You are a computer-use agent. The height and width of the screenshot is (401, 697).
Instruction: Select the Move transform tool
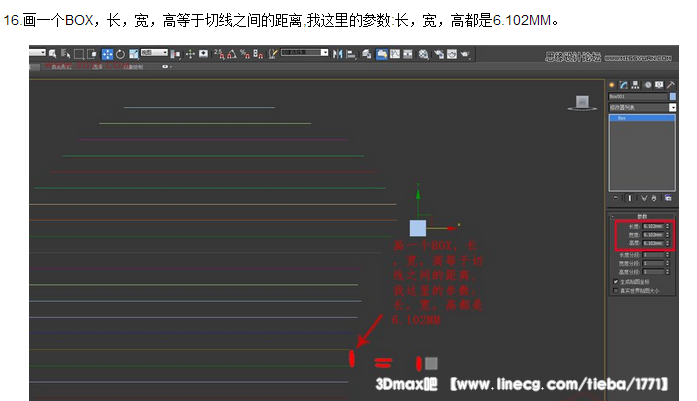coord(107,53)
